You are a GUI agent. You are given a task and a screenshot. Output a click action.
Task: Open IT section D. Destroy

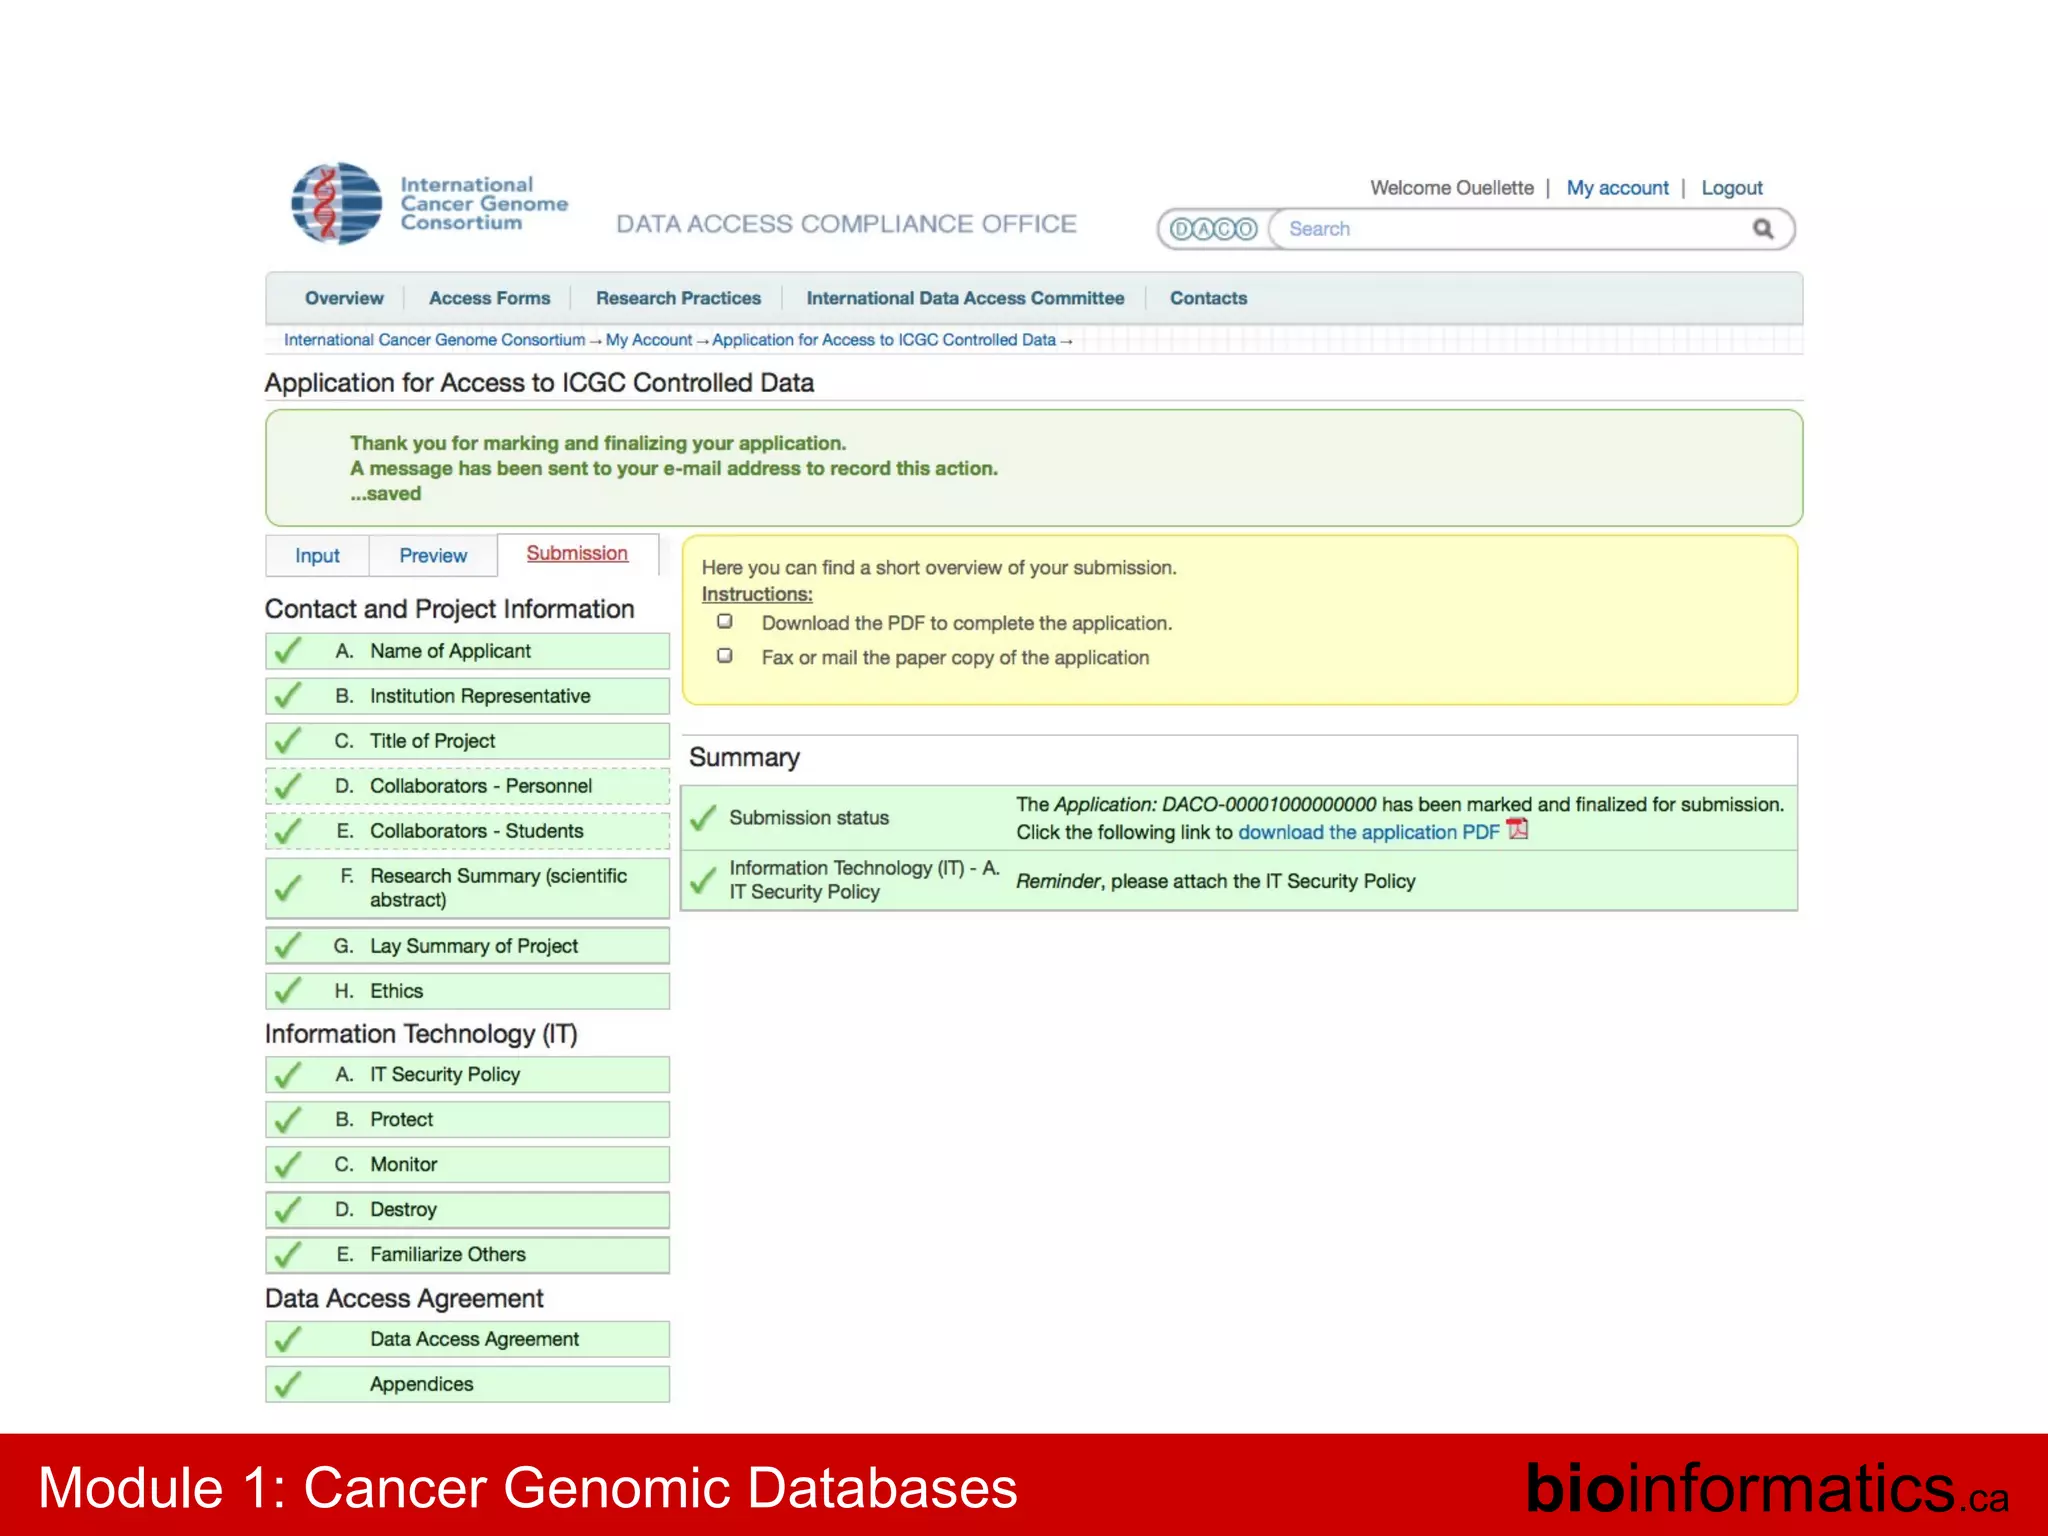pyautogui.click(x=467, y=1210)
